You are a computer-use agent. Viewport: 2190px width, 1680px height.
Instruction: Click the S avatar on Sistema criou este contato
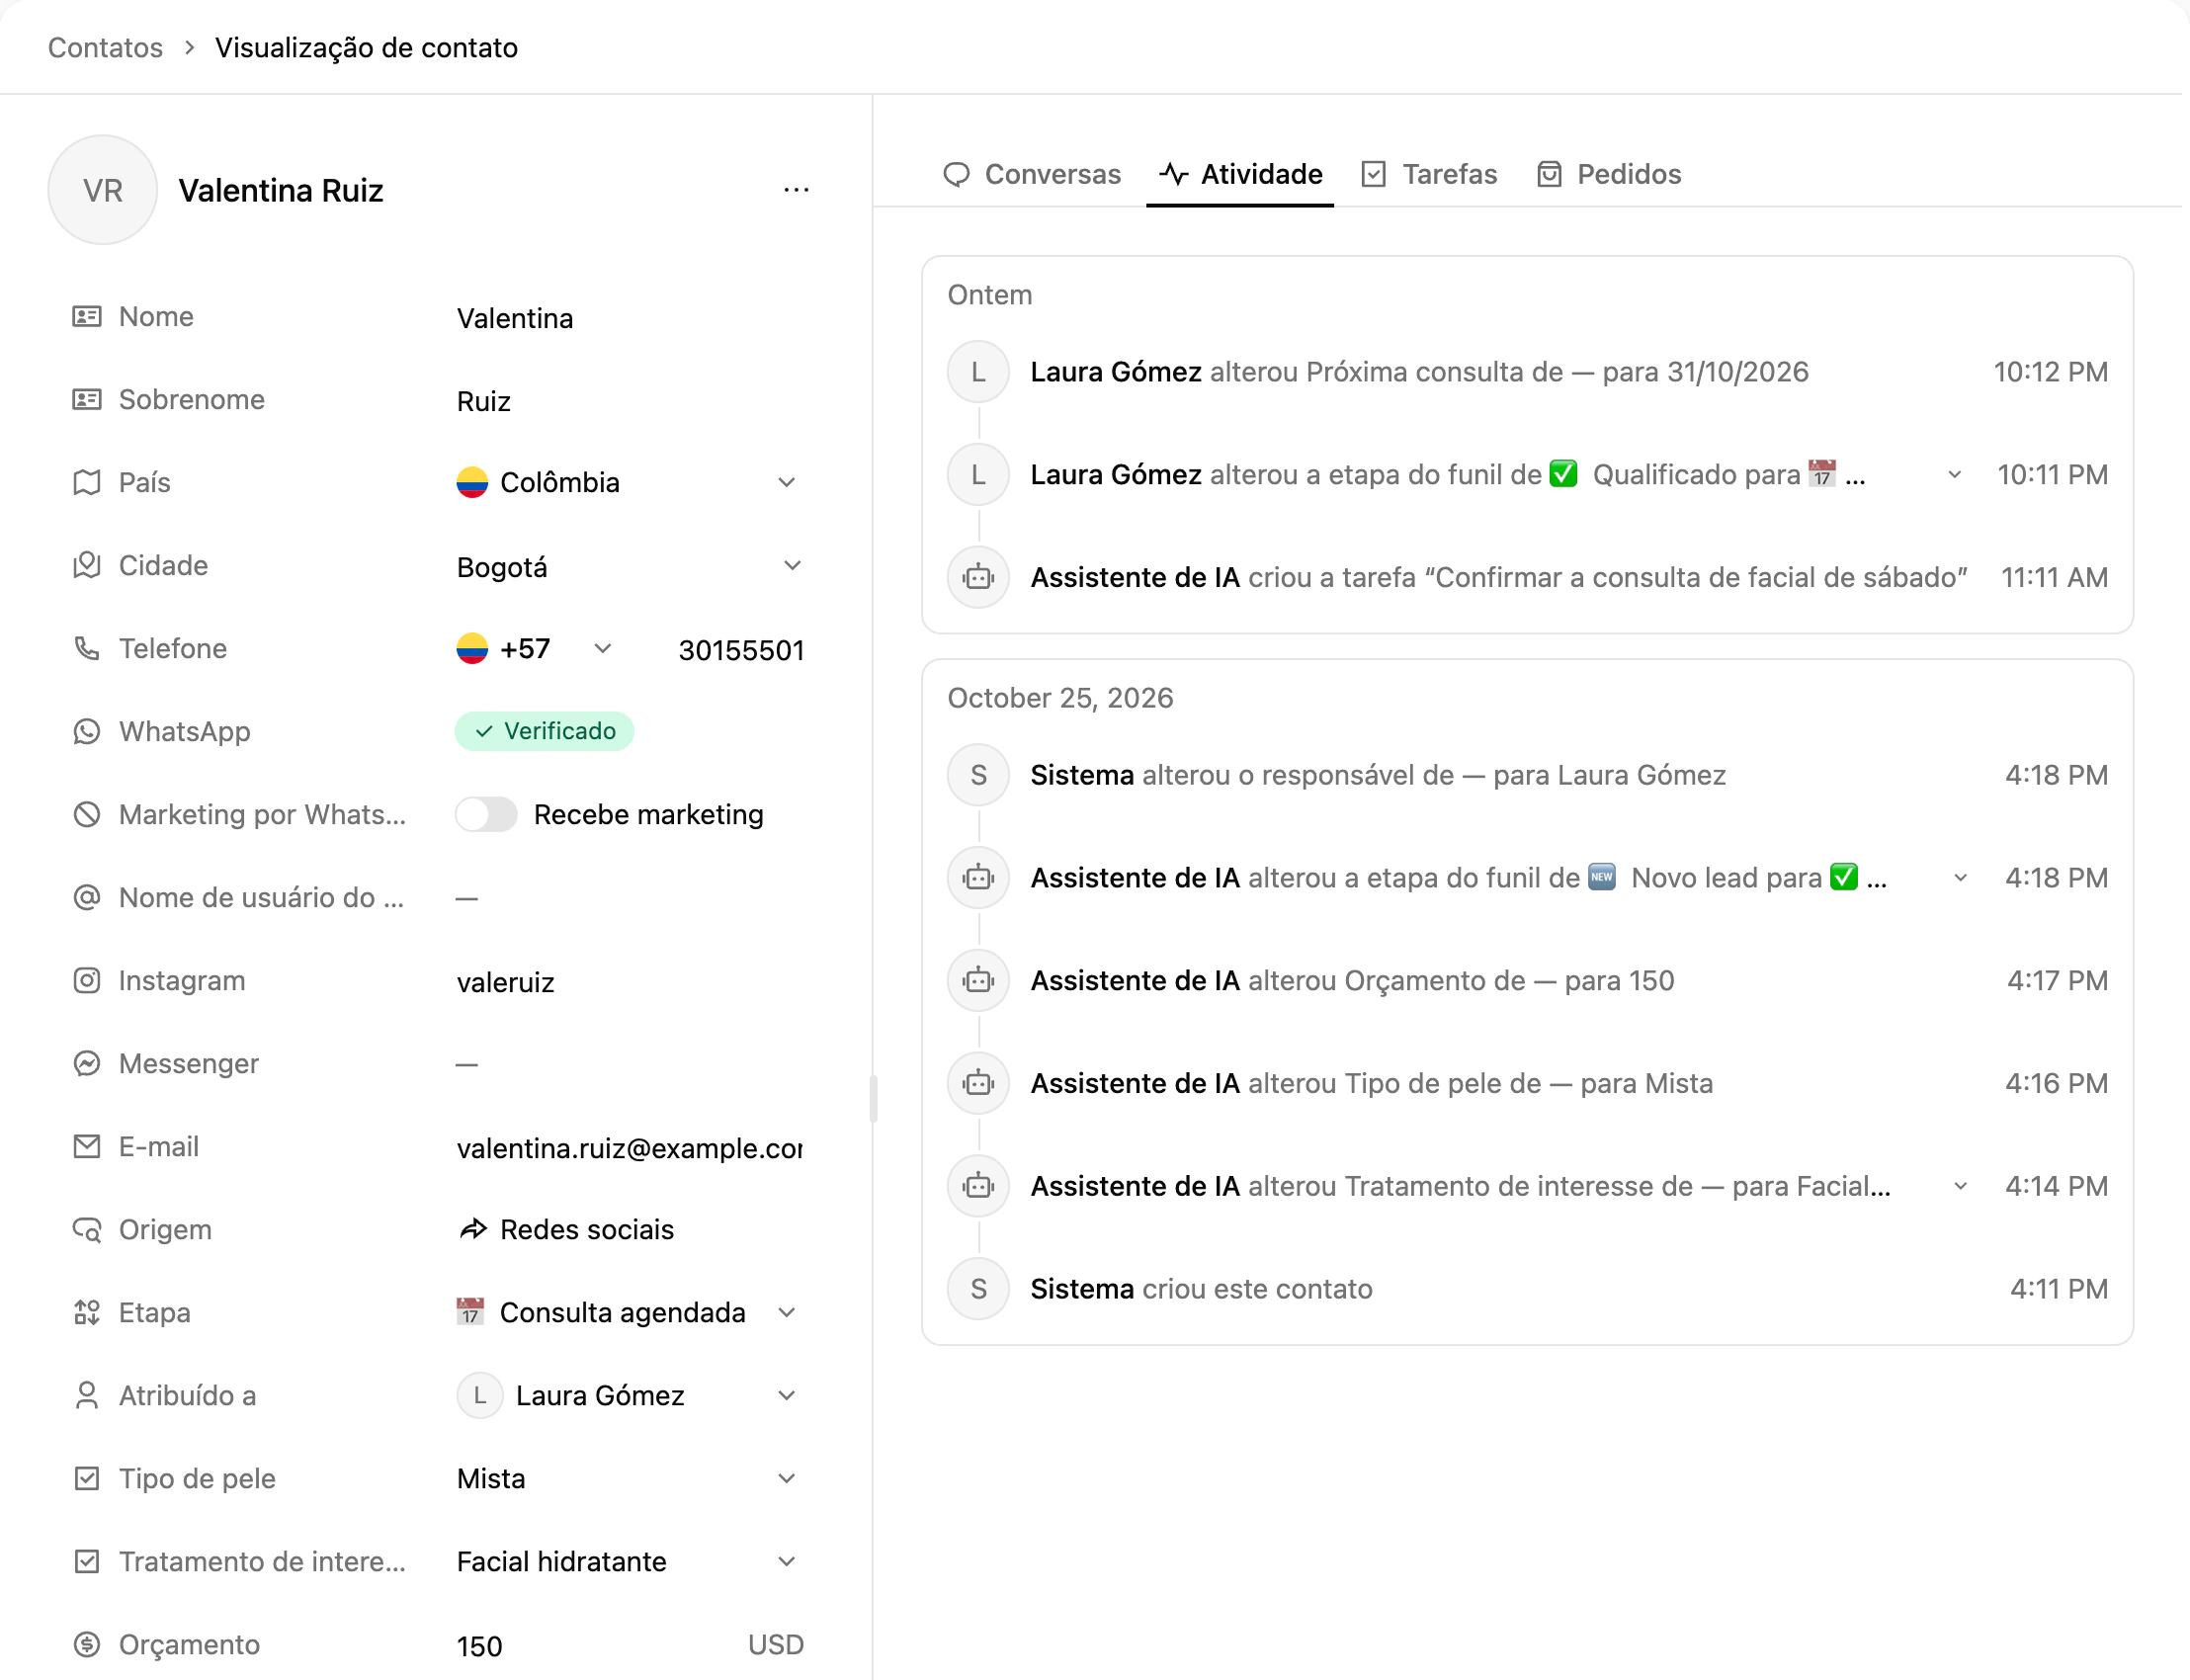pyautogui.click(x=978, y=1289)
